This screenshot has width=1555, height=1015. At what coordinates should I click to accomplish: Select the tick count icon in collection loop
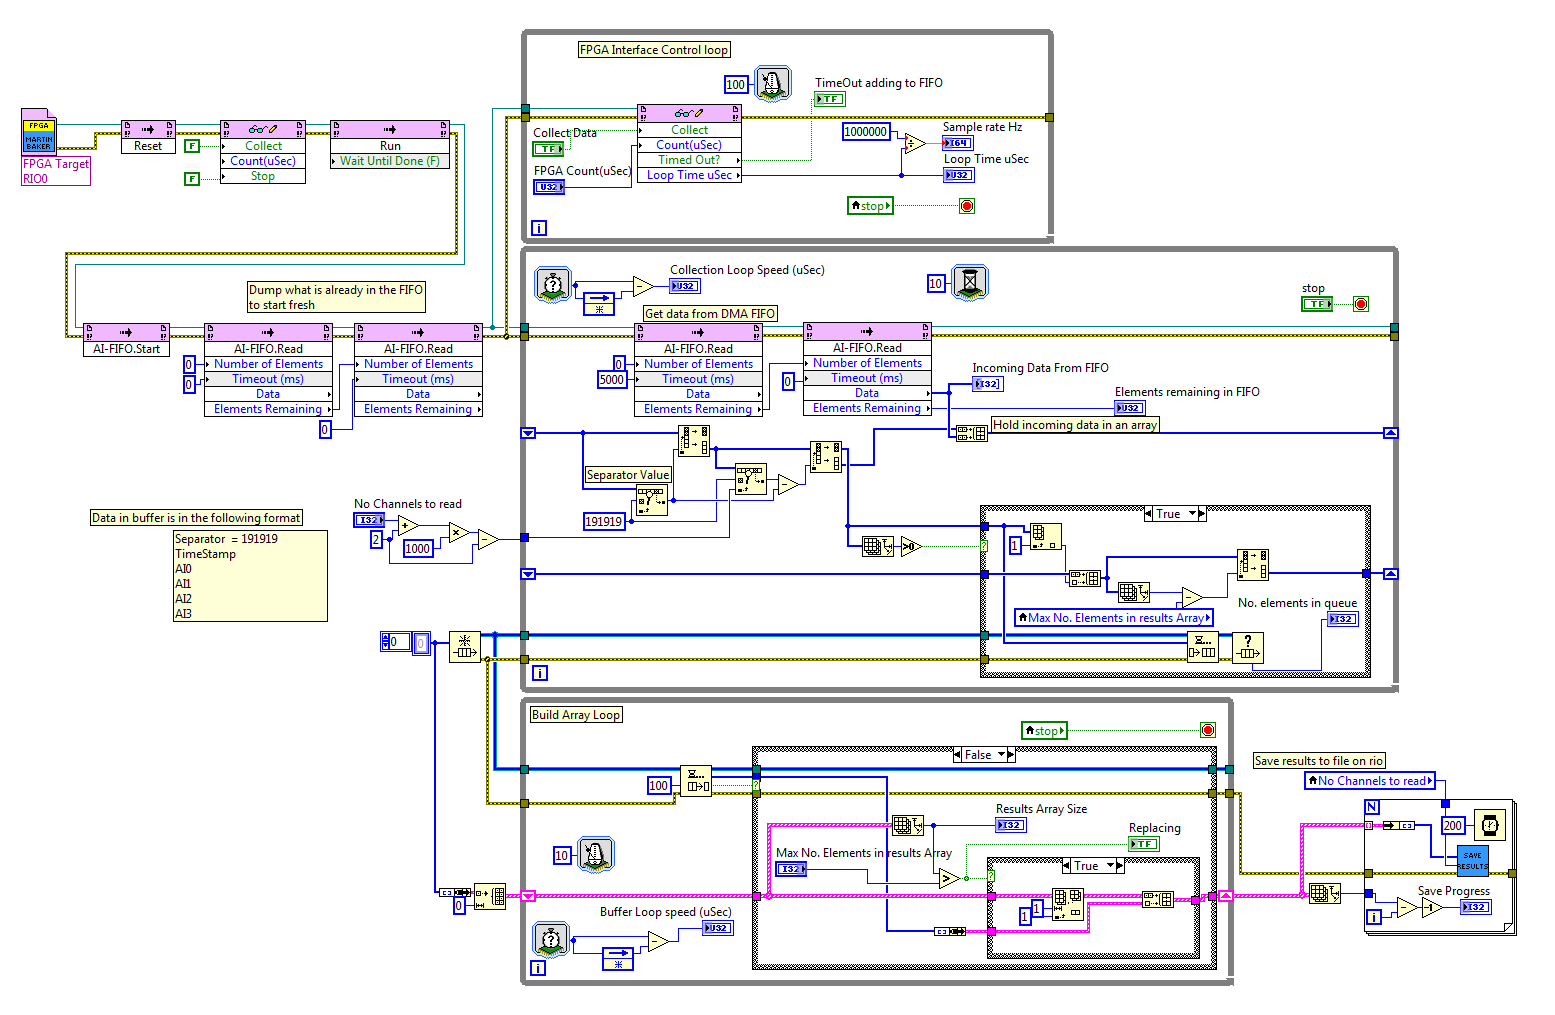click(x=553, y=285)
